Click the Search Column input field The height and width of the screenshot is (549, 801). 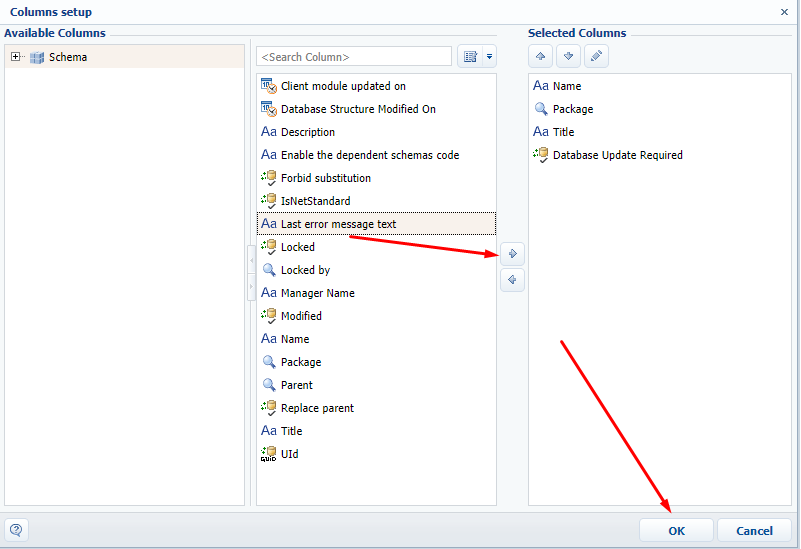click(354, 57)
